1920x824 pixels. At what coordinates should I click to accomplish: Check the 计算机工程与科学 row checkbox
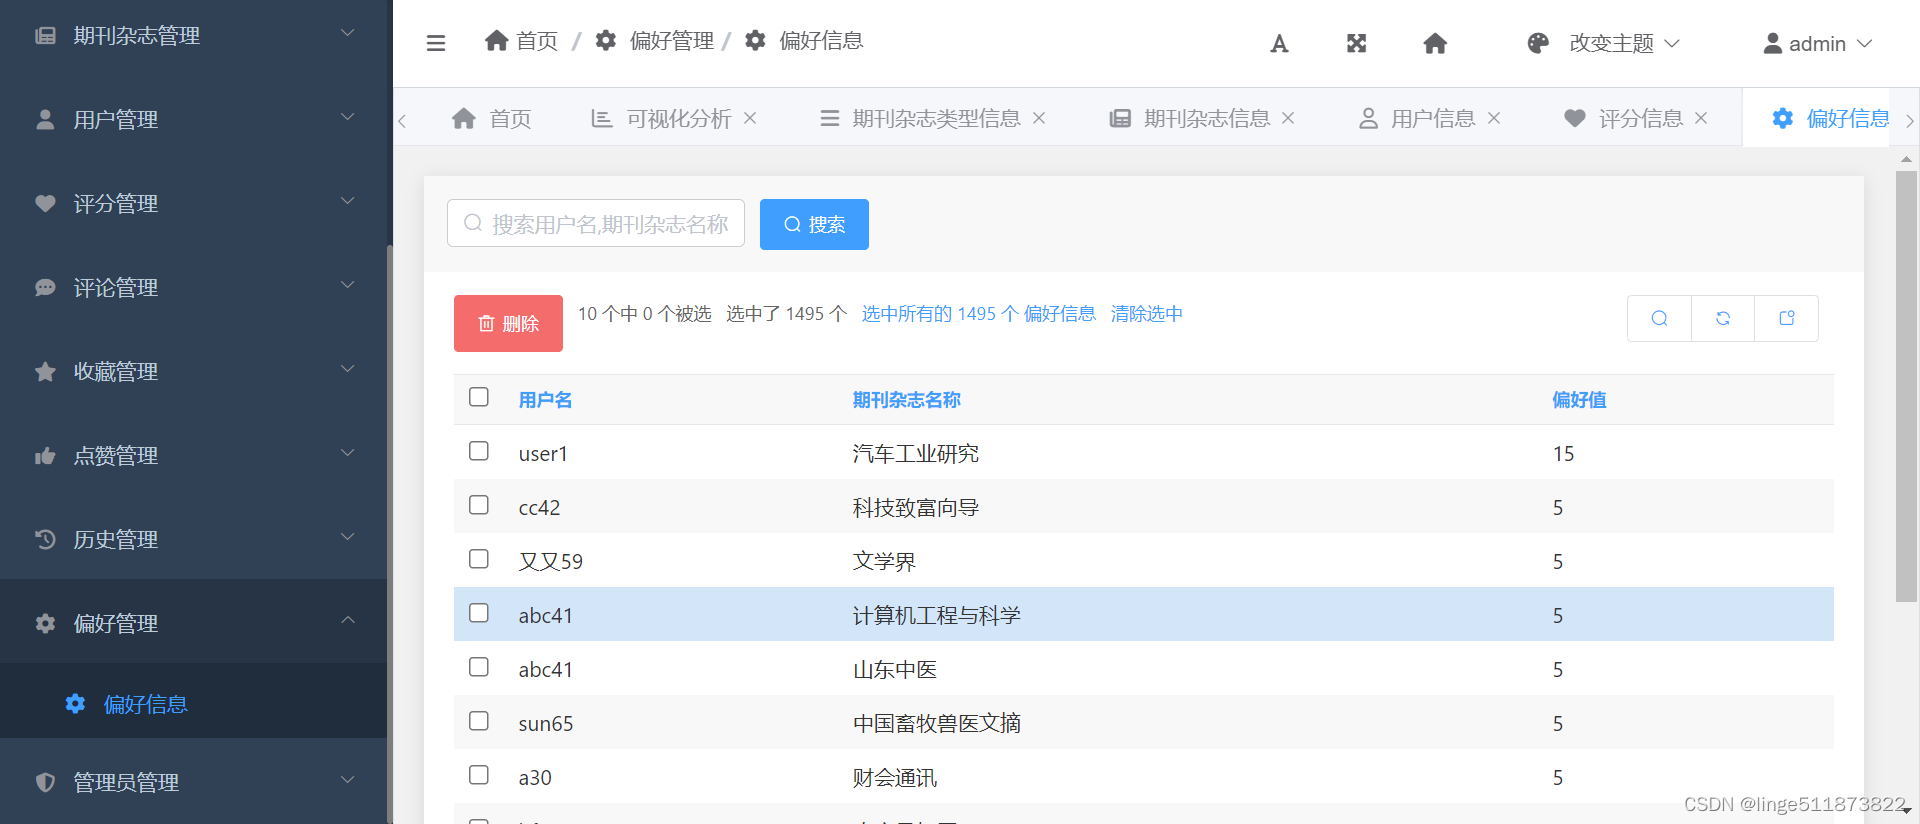pyautogui.click(x=479, y=613)
